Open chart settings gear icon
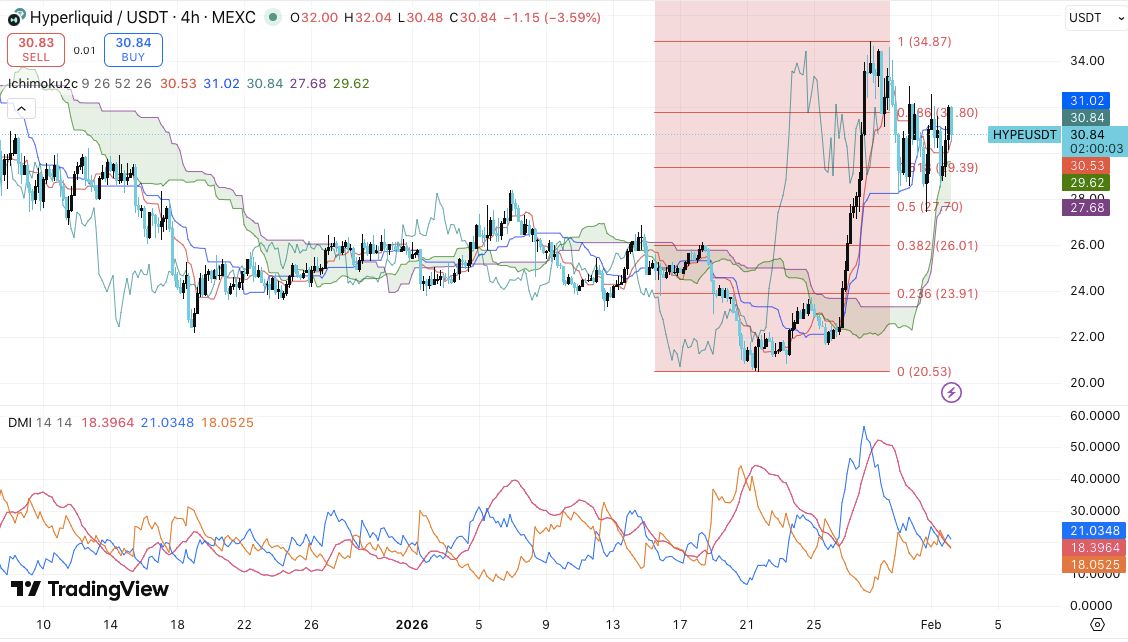The width and height of the screenshot is (1128, 642). (1097, 624)
